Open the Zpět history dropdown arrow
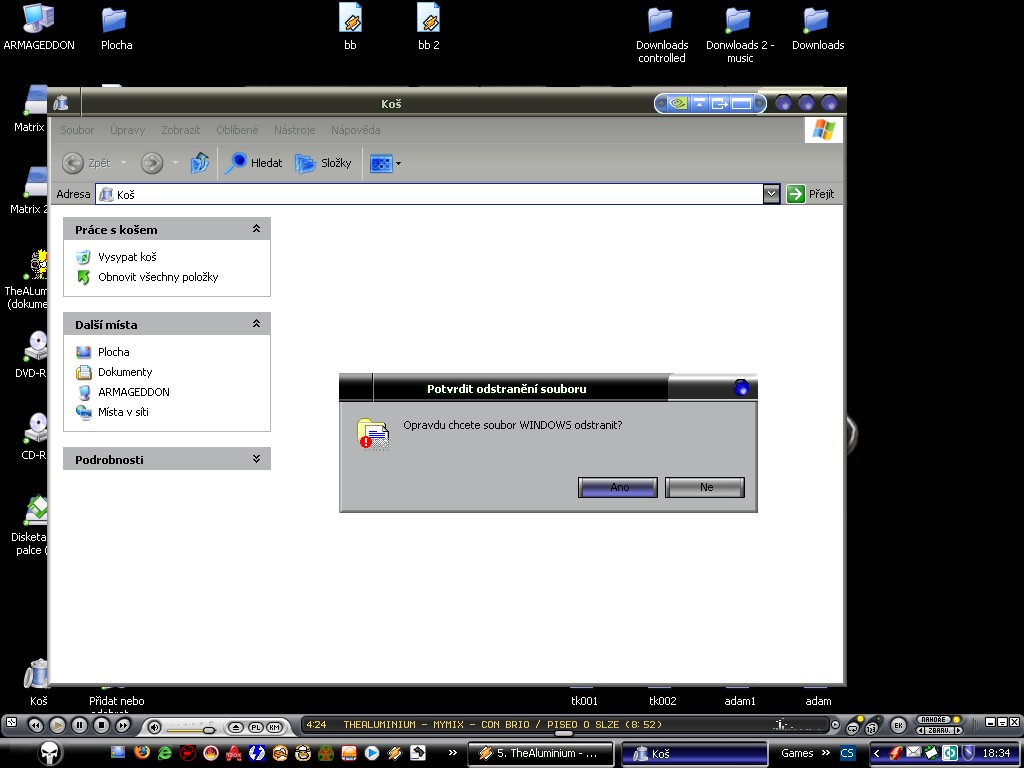 click(x=123, y=163)
